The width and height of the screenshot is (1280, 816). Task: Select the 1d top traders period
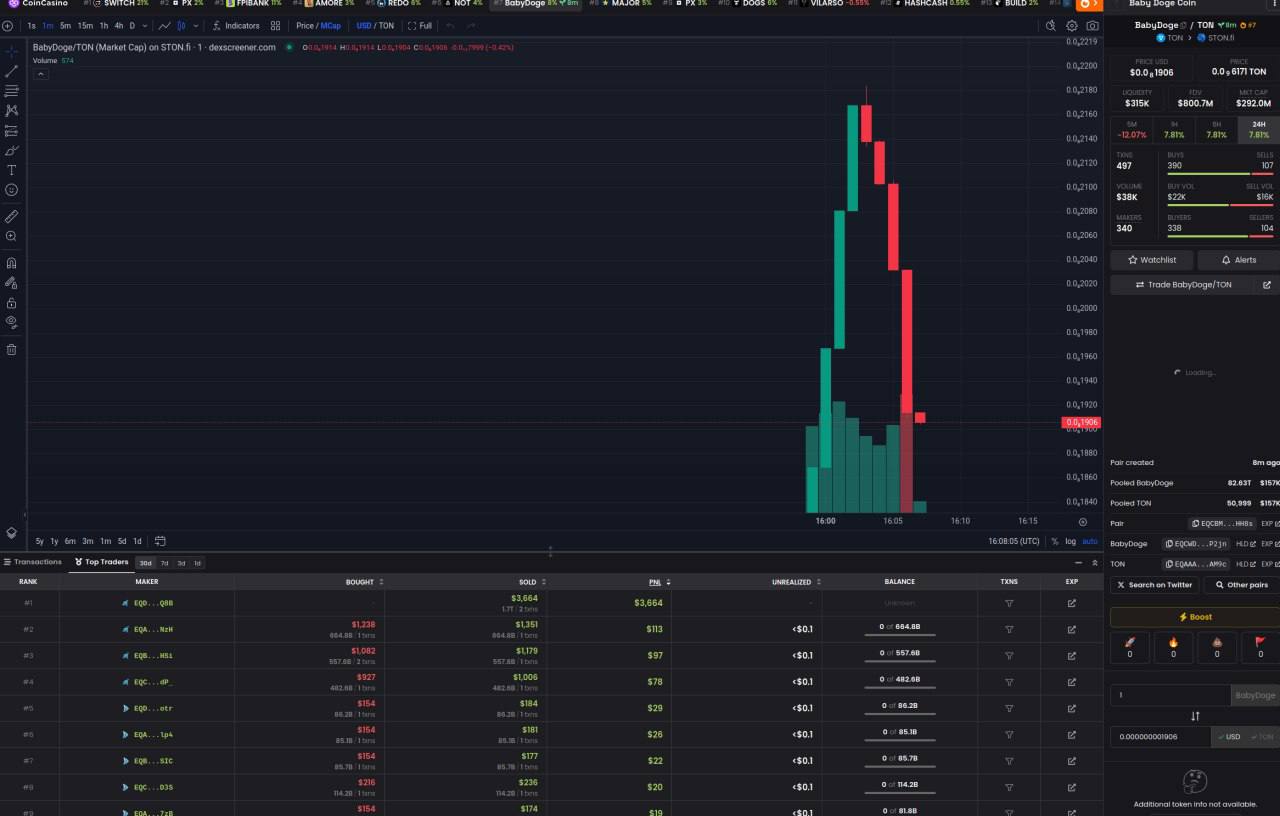click(197, 563)
